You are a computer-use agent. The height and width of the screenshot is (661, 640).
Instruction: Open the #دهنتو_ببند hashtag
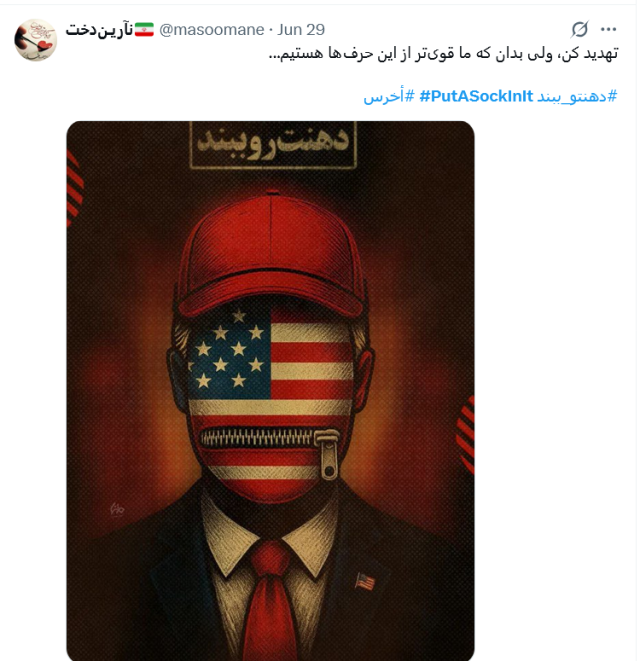tap(577, 97)
